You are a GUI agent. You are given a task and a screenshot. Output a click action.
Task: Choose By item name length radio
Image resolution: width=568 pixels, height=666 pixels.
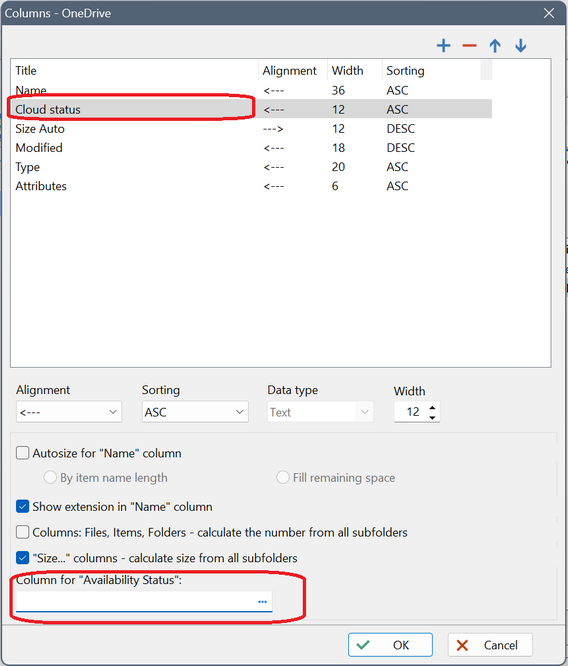tap(50, 477)
